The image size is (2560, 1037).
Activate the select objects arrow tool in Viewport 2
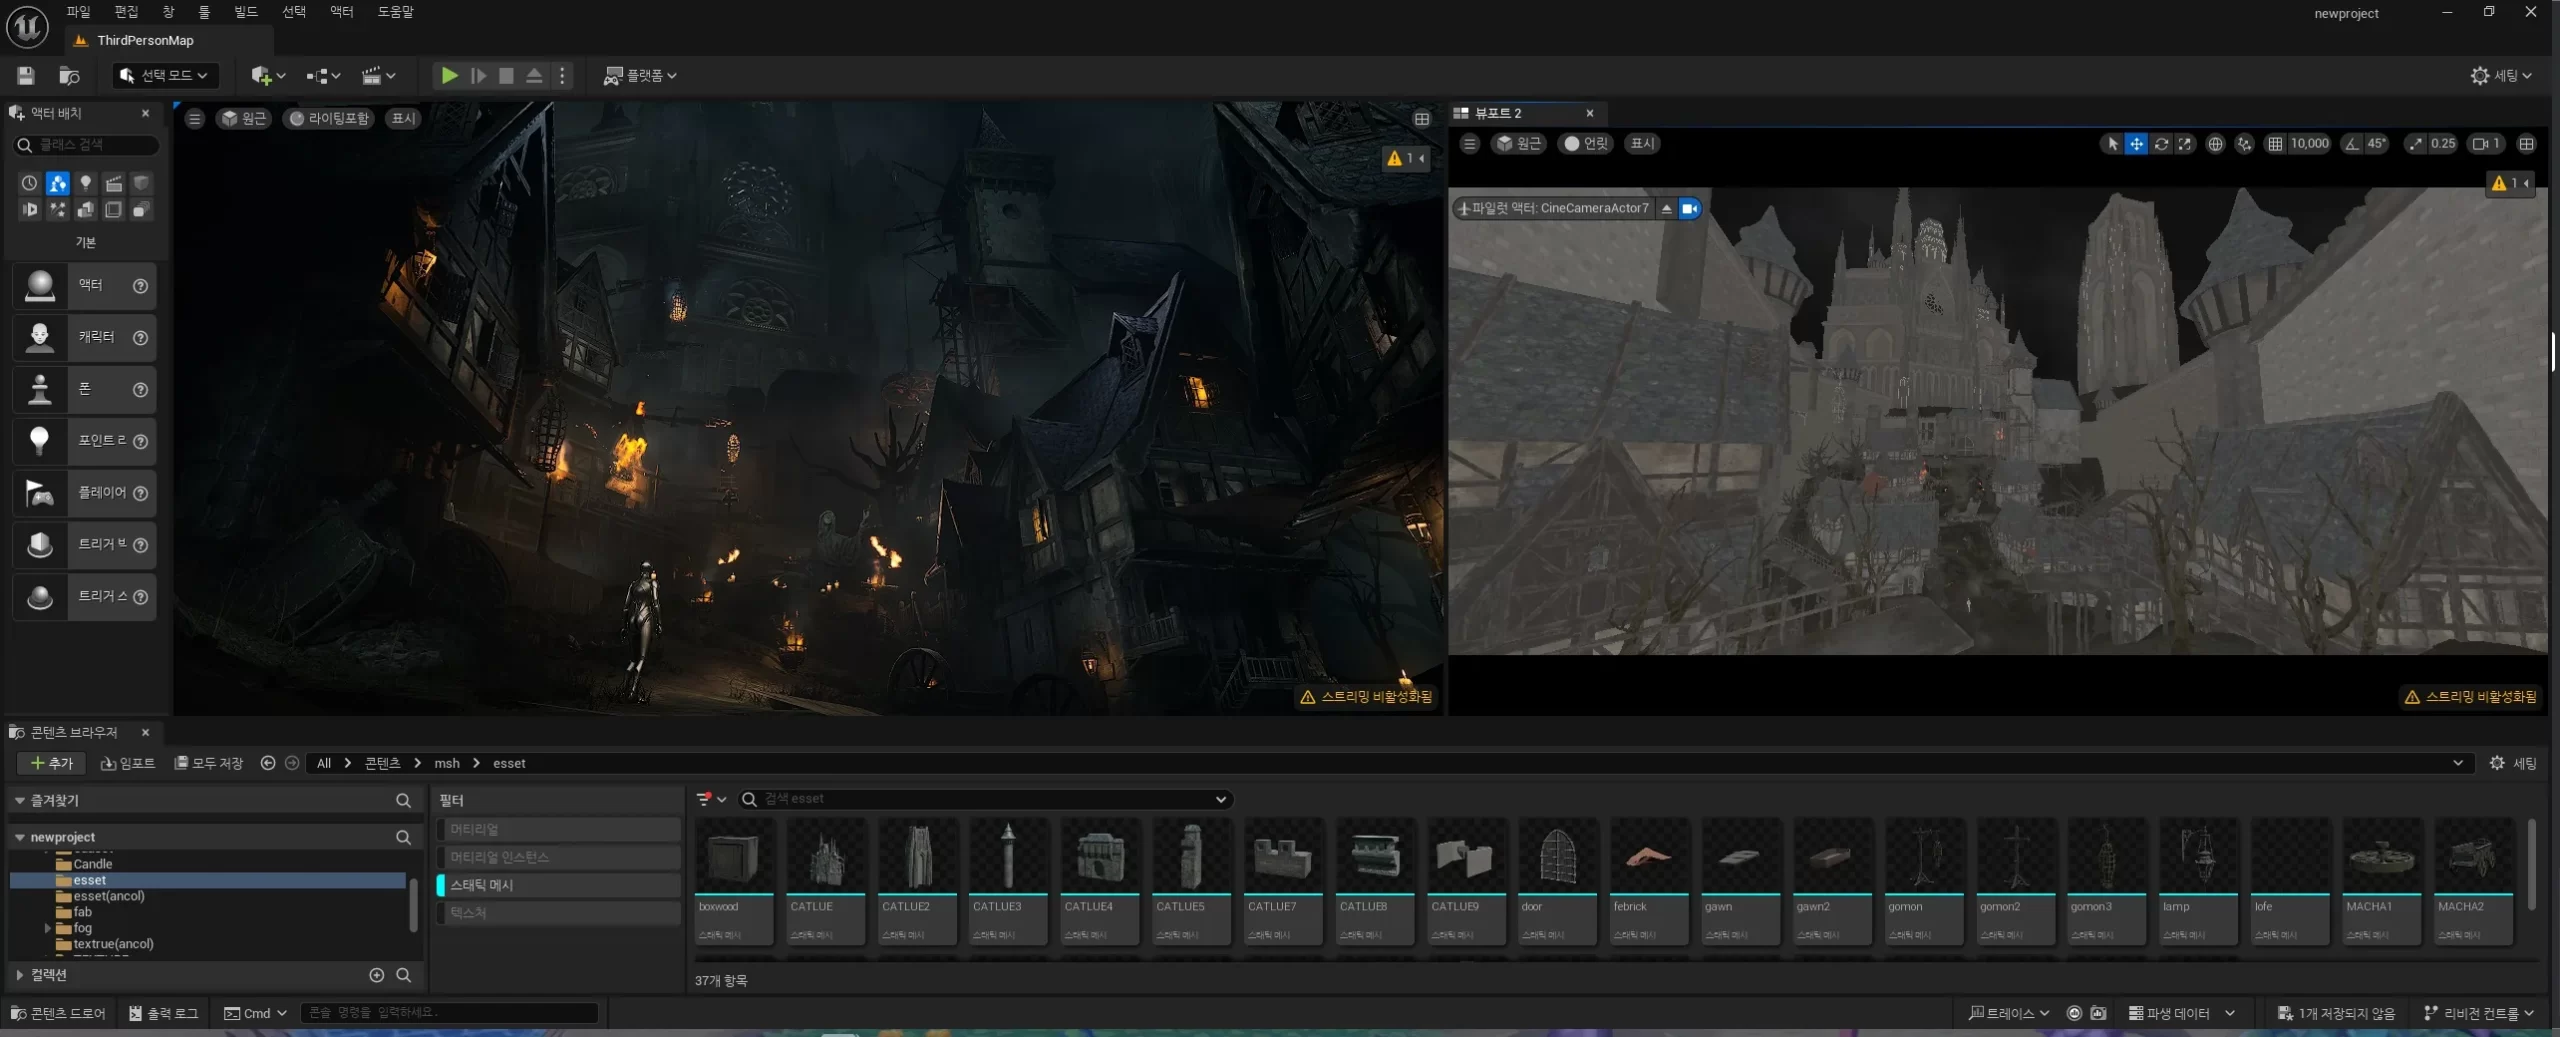2111,144
